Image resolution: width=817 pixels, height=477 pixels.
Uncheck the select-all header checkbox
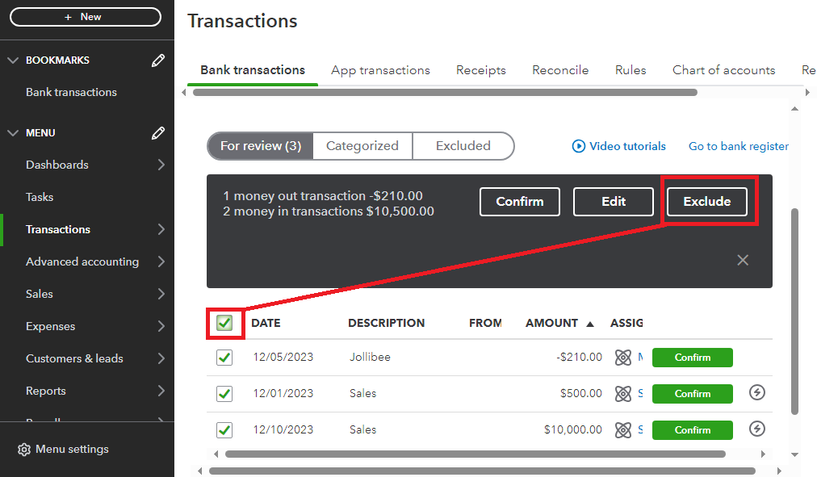(224, 323)
